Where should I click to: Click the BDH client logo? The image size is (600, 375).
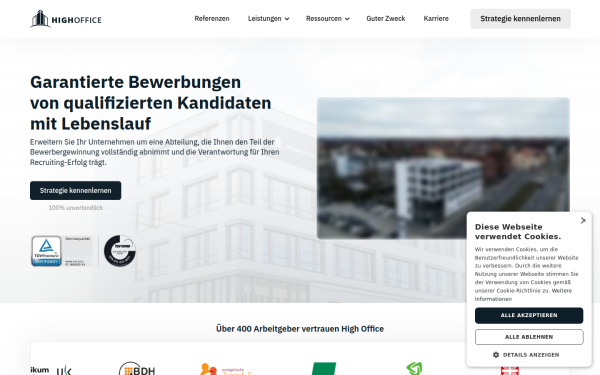coord(137,368)
